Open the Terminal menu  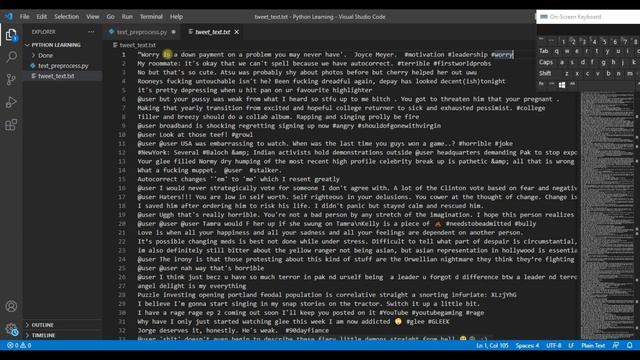151,17
